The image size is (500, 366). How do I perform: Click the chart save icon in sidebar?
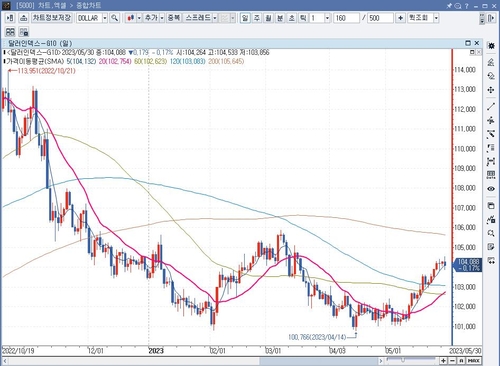click(491, 219)
